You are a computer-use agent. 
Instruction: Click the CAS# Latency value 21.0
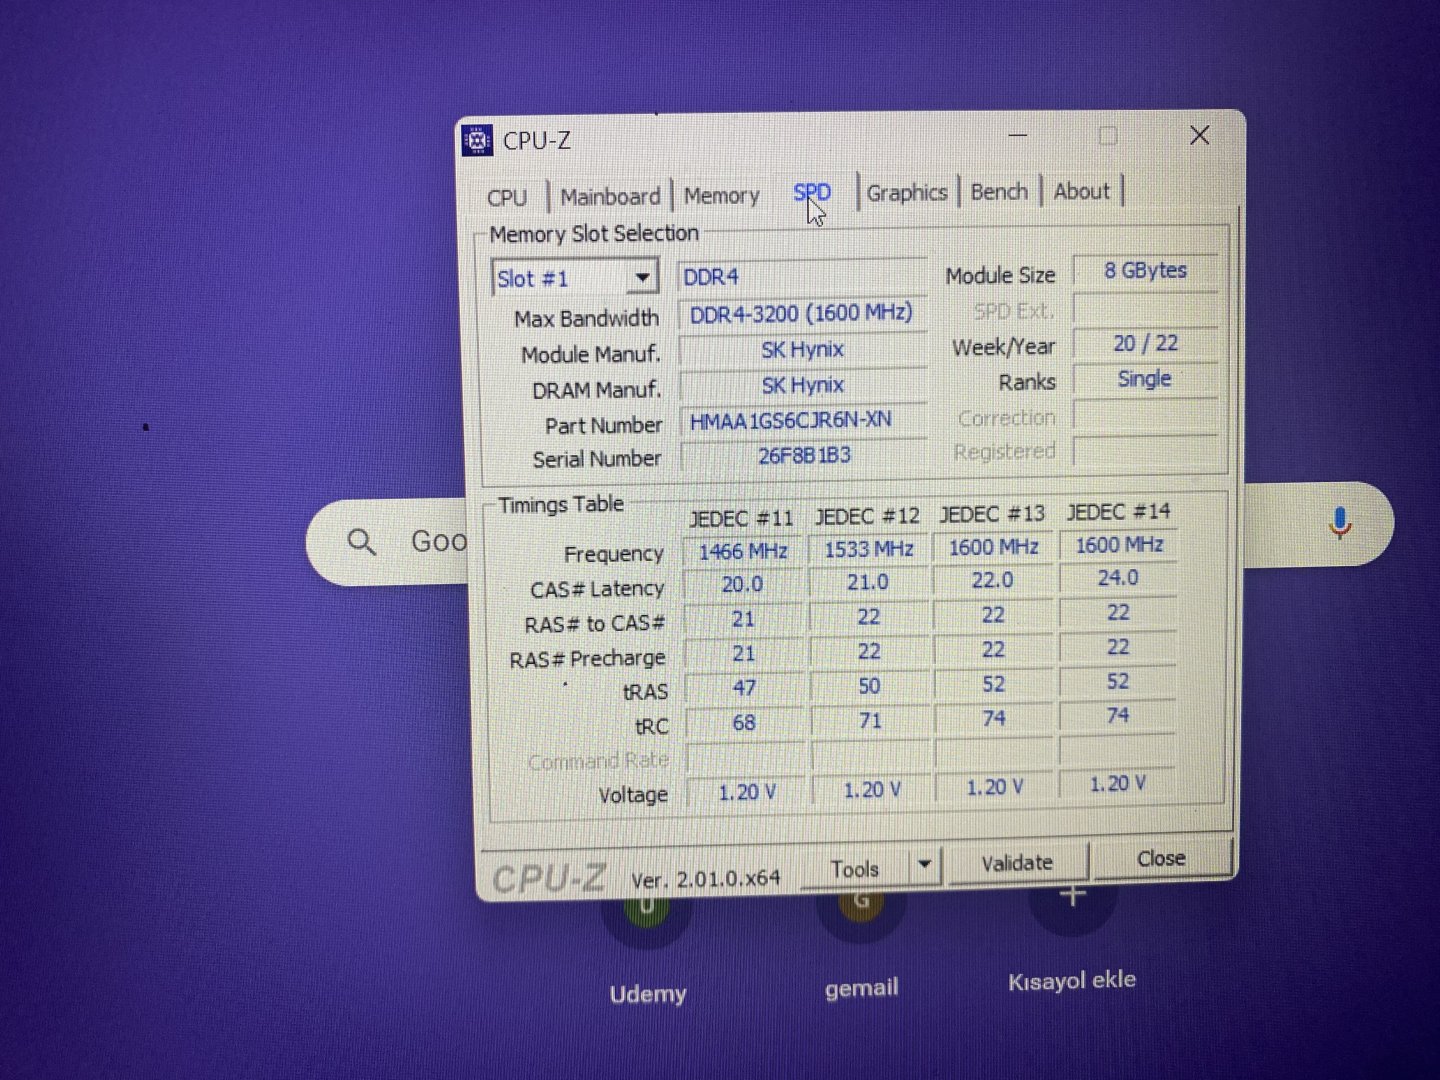click(868, 582)
